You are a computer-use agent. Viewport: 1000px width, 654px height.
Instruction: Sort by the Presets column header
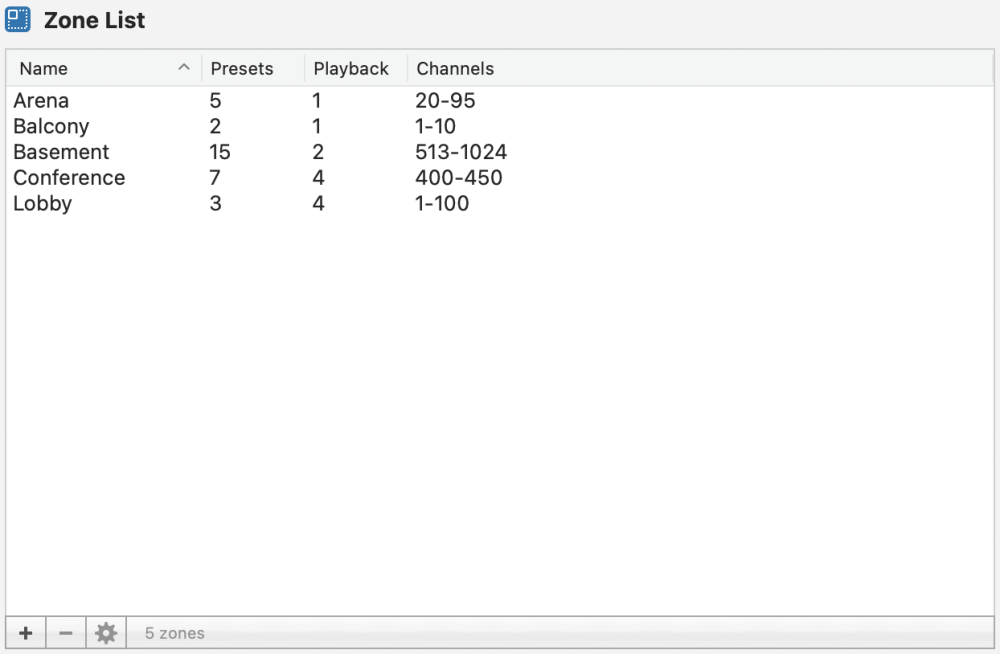(x=242, y=69)
